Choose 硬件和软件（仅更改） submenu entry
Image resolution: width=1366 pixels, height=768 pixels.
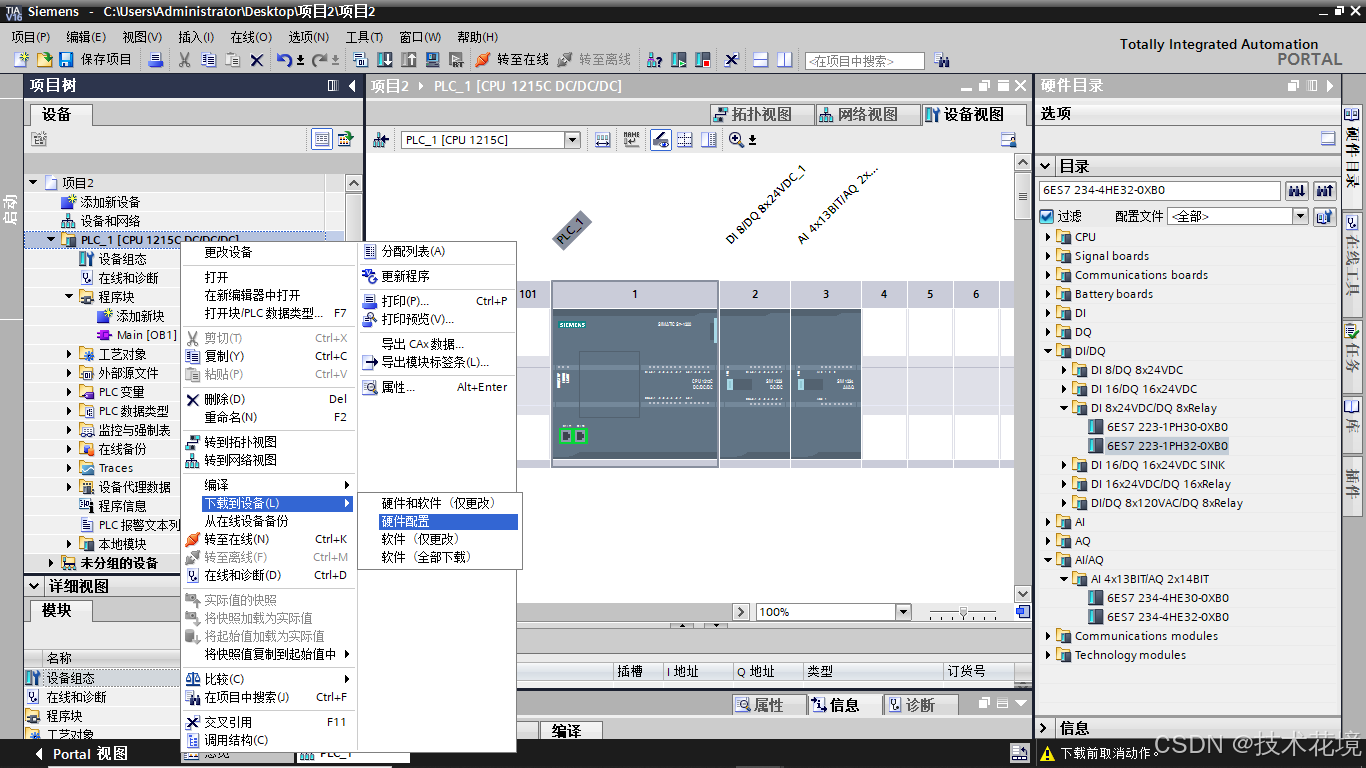click(x=438, y=503)
